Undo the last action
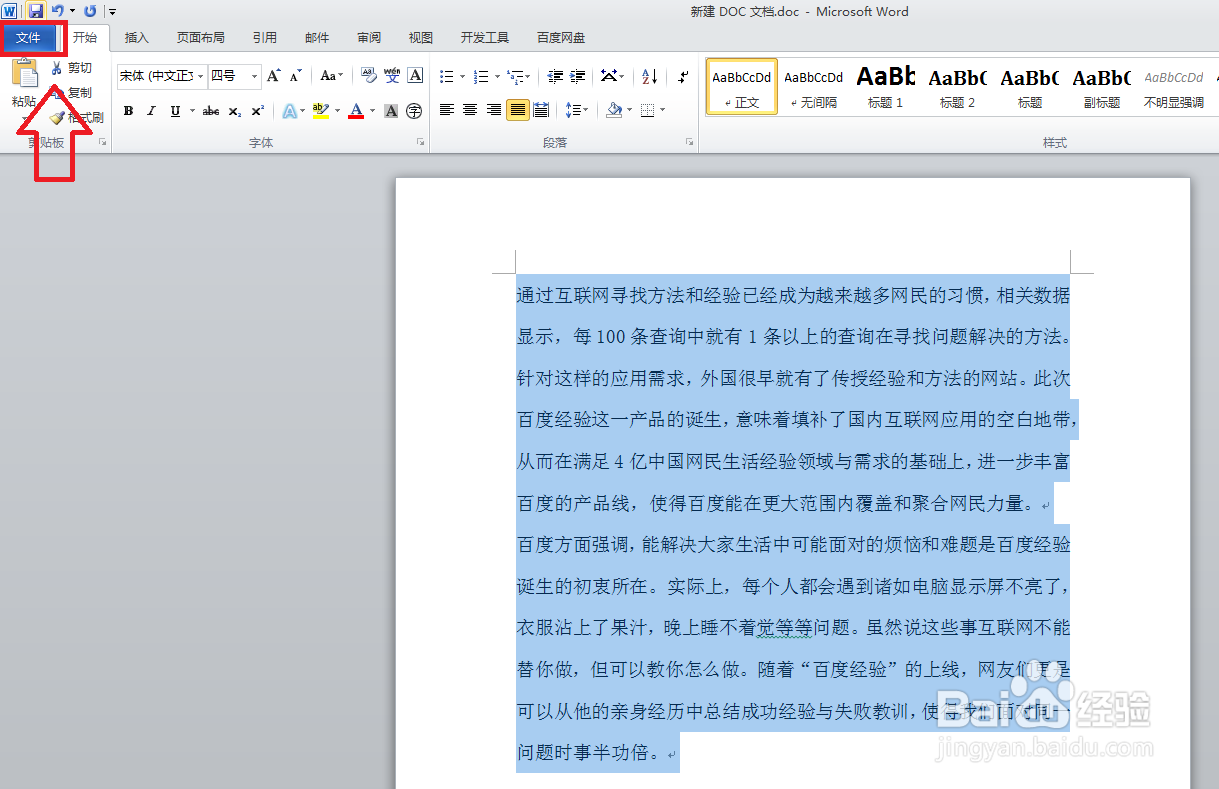Image resolution: width=1219 pixels, height=789 pixels. click(x=58, y=11)
